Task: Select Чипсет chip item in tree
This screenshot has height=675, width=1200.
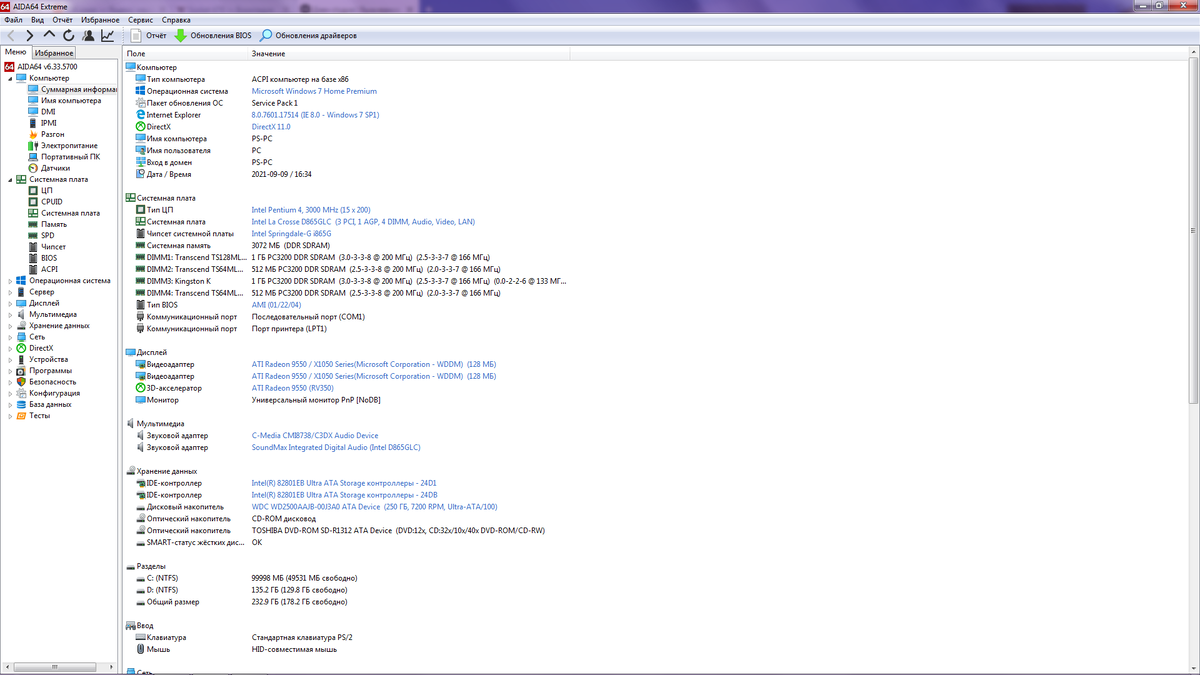Action: click(x=47, y=246)
